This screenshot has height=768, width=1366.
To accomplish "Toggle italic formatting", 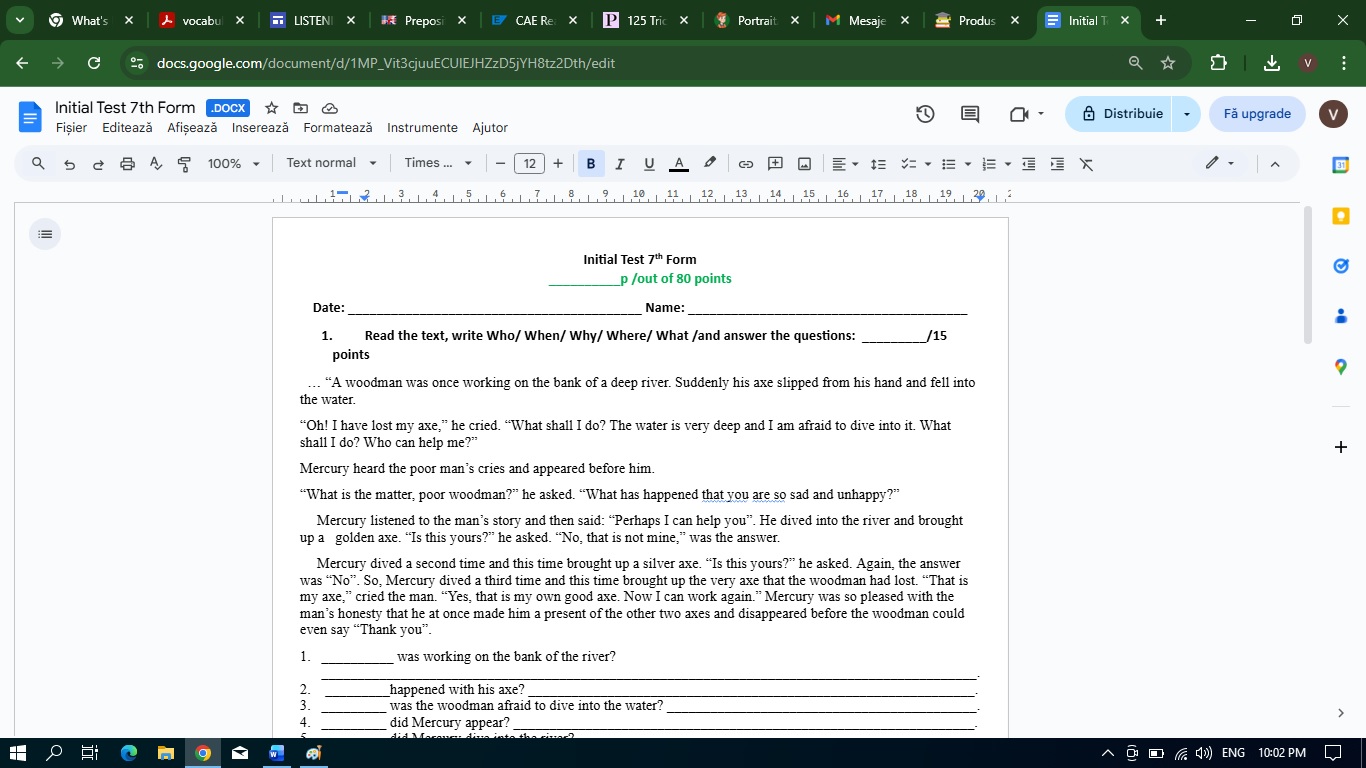I will 620,164.
